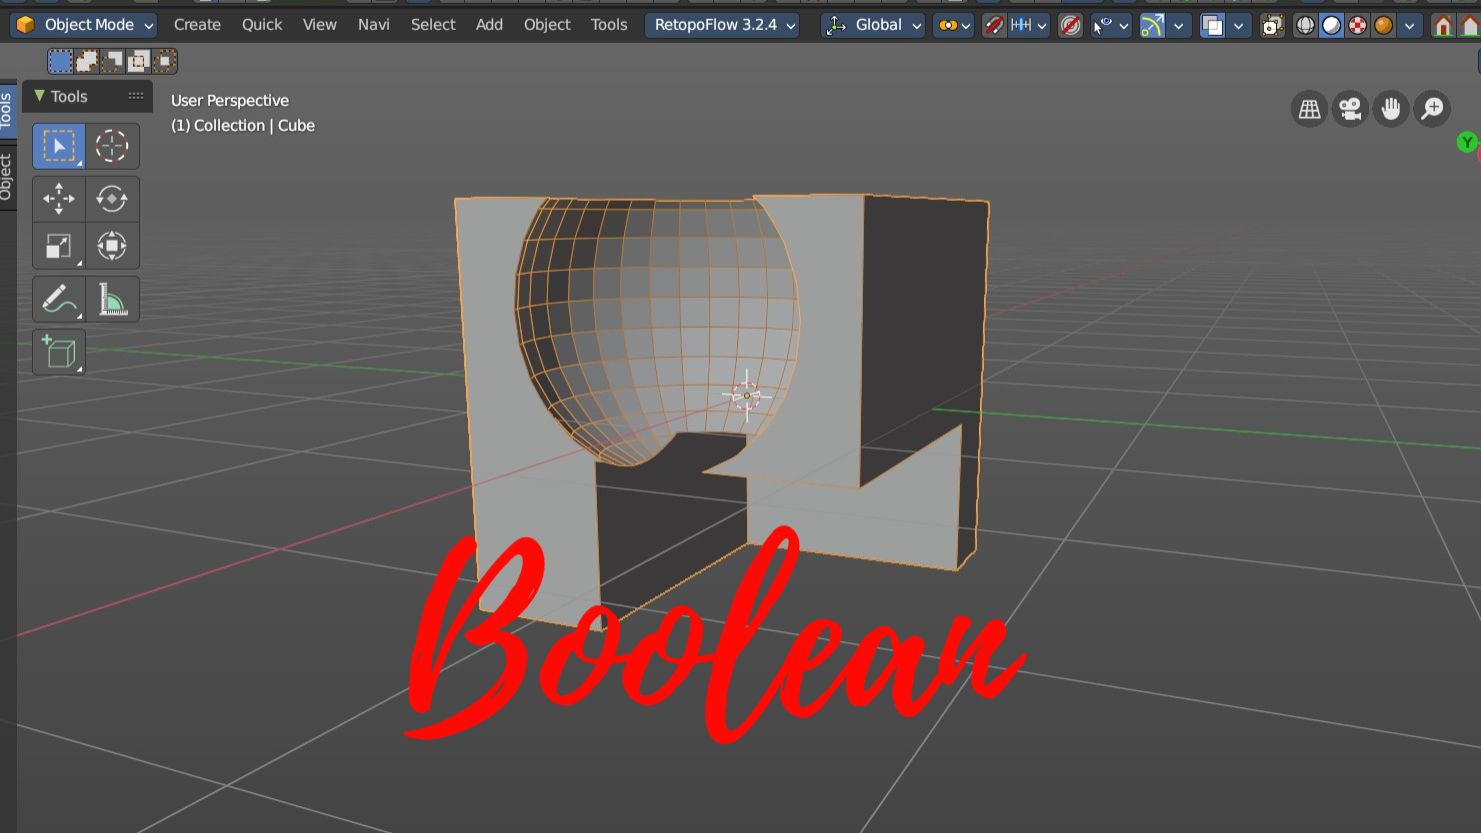Switch to the Tools sidebar tab
The width and height of the screenshot is (1481, 833).
(7, 110)
